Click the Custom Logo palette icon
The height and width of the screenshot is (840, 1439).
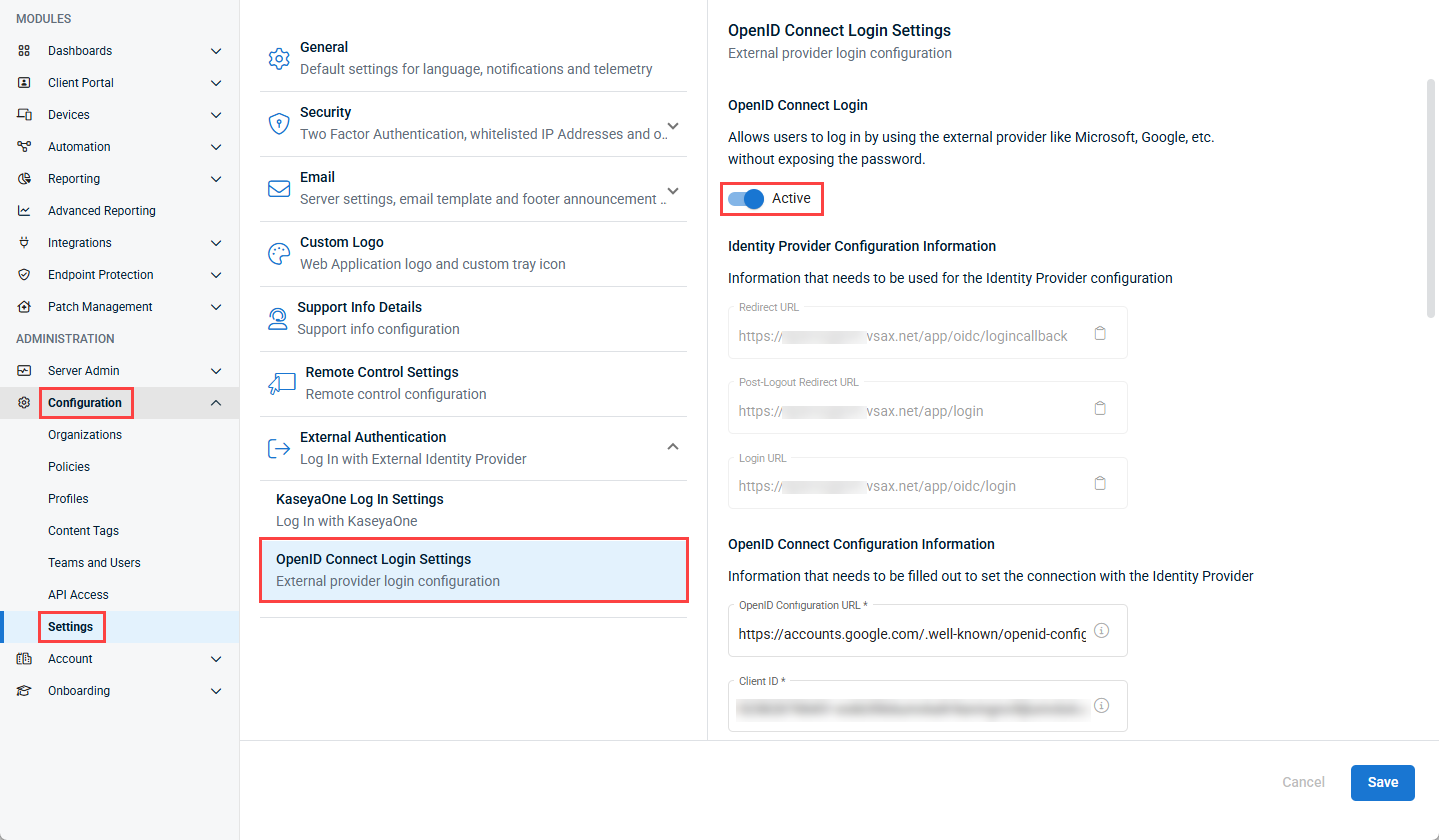[x=279, y=254]
